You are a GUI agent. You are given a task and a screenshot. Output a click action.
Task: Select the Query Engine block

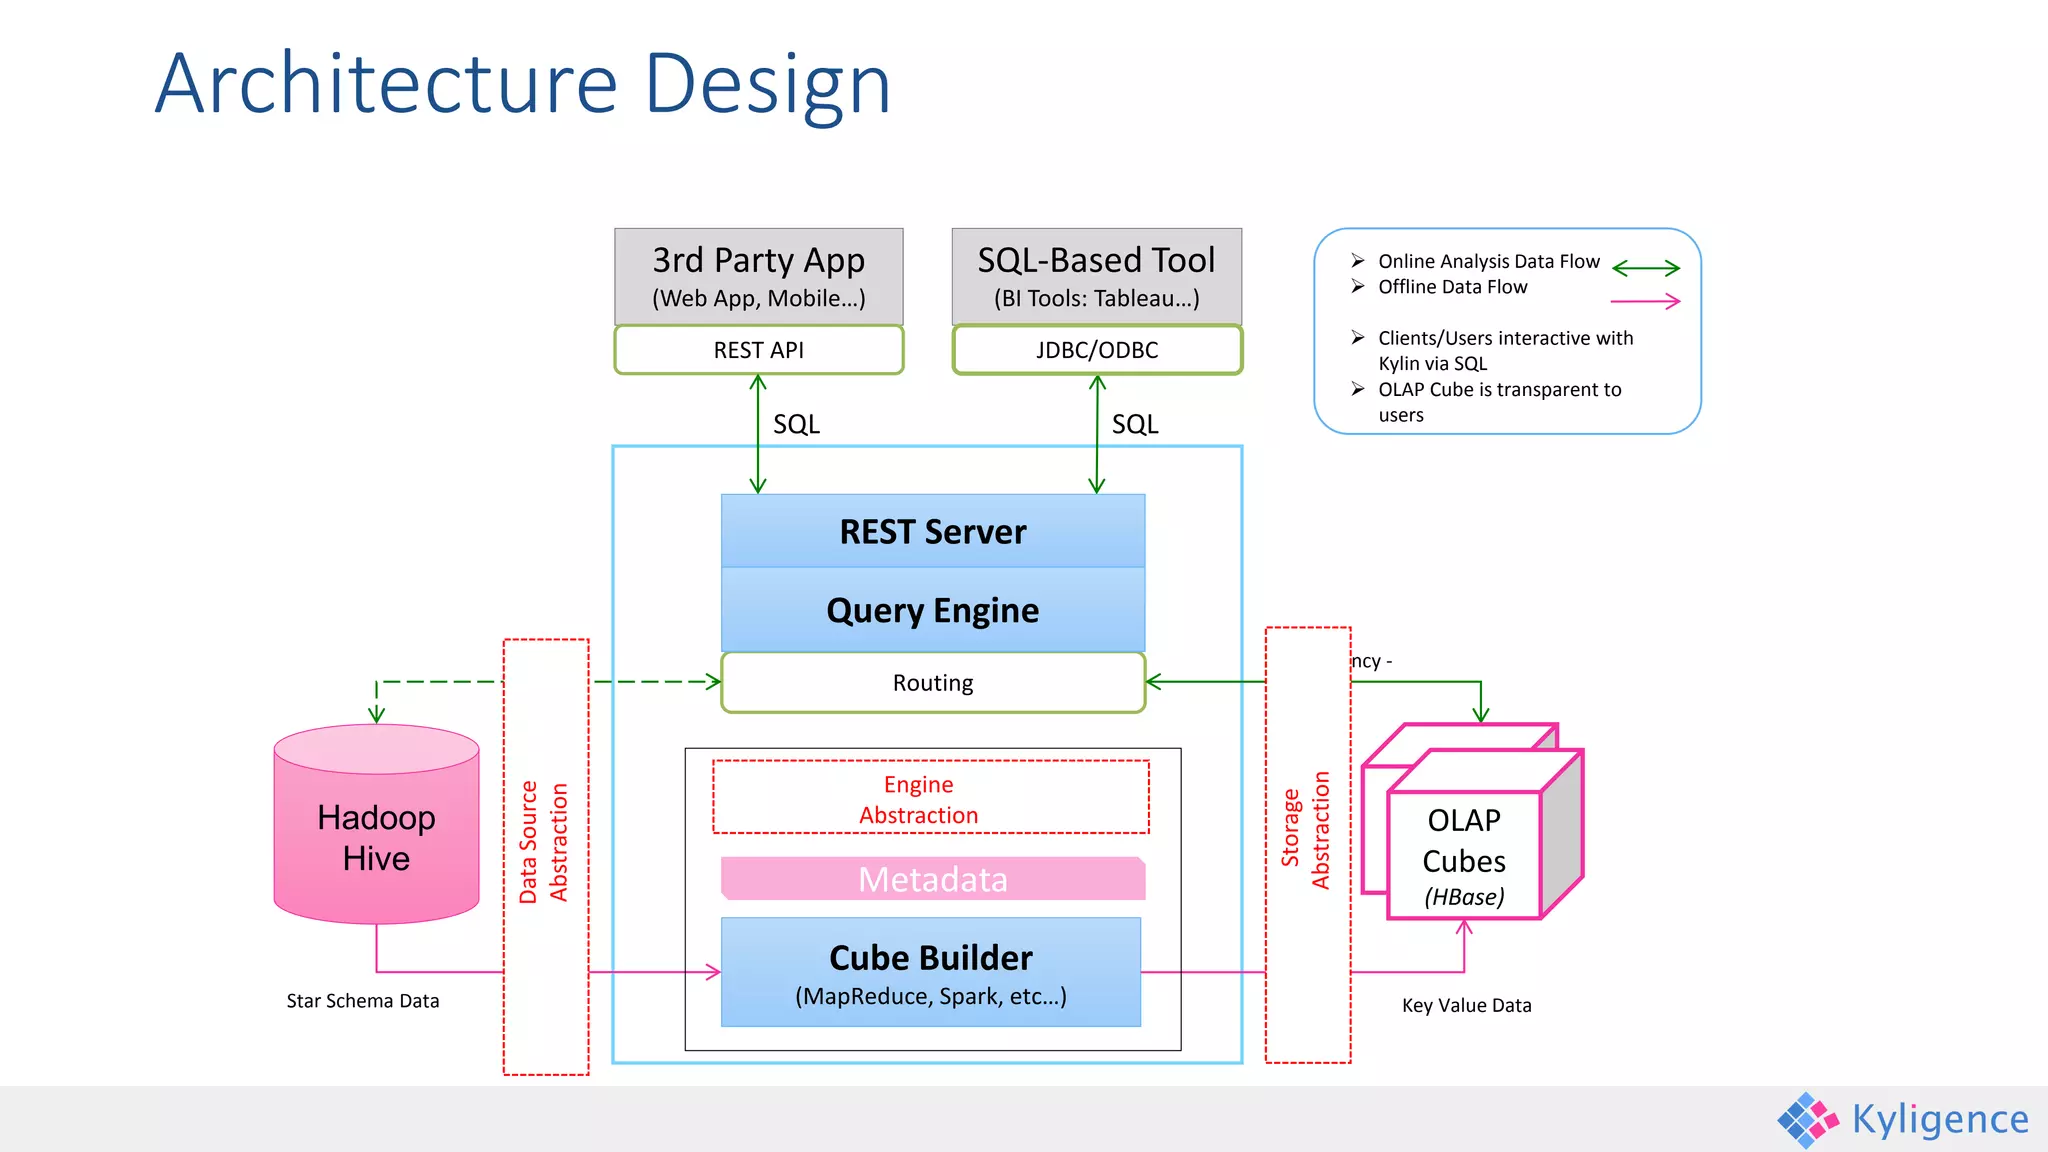[x=933, y=611]
